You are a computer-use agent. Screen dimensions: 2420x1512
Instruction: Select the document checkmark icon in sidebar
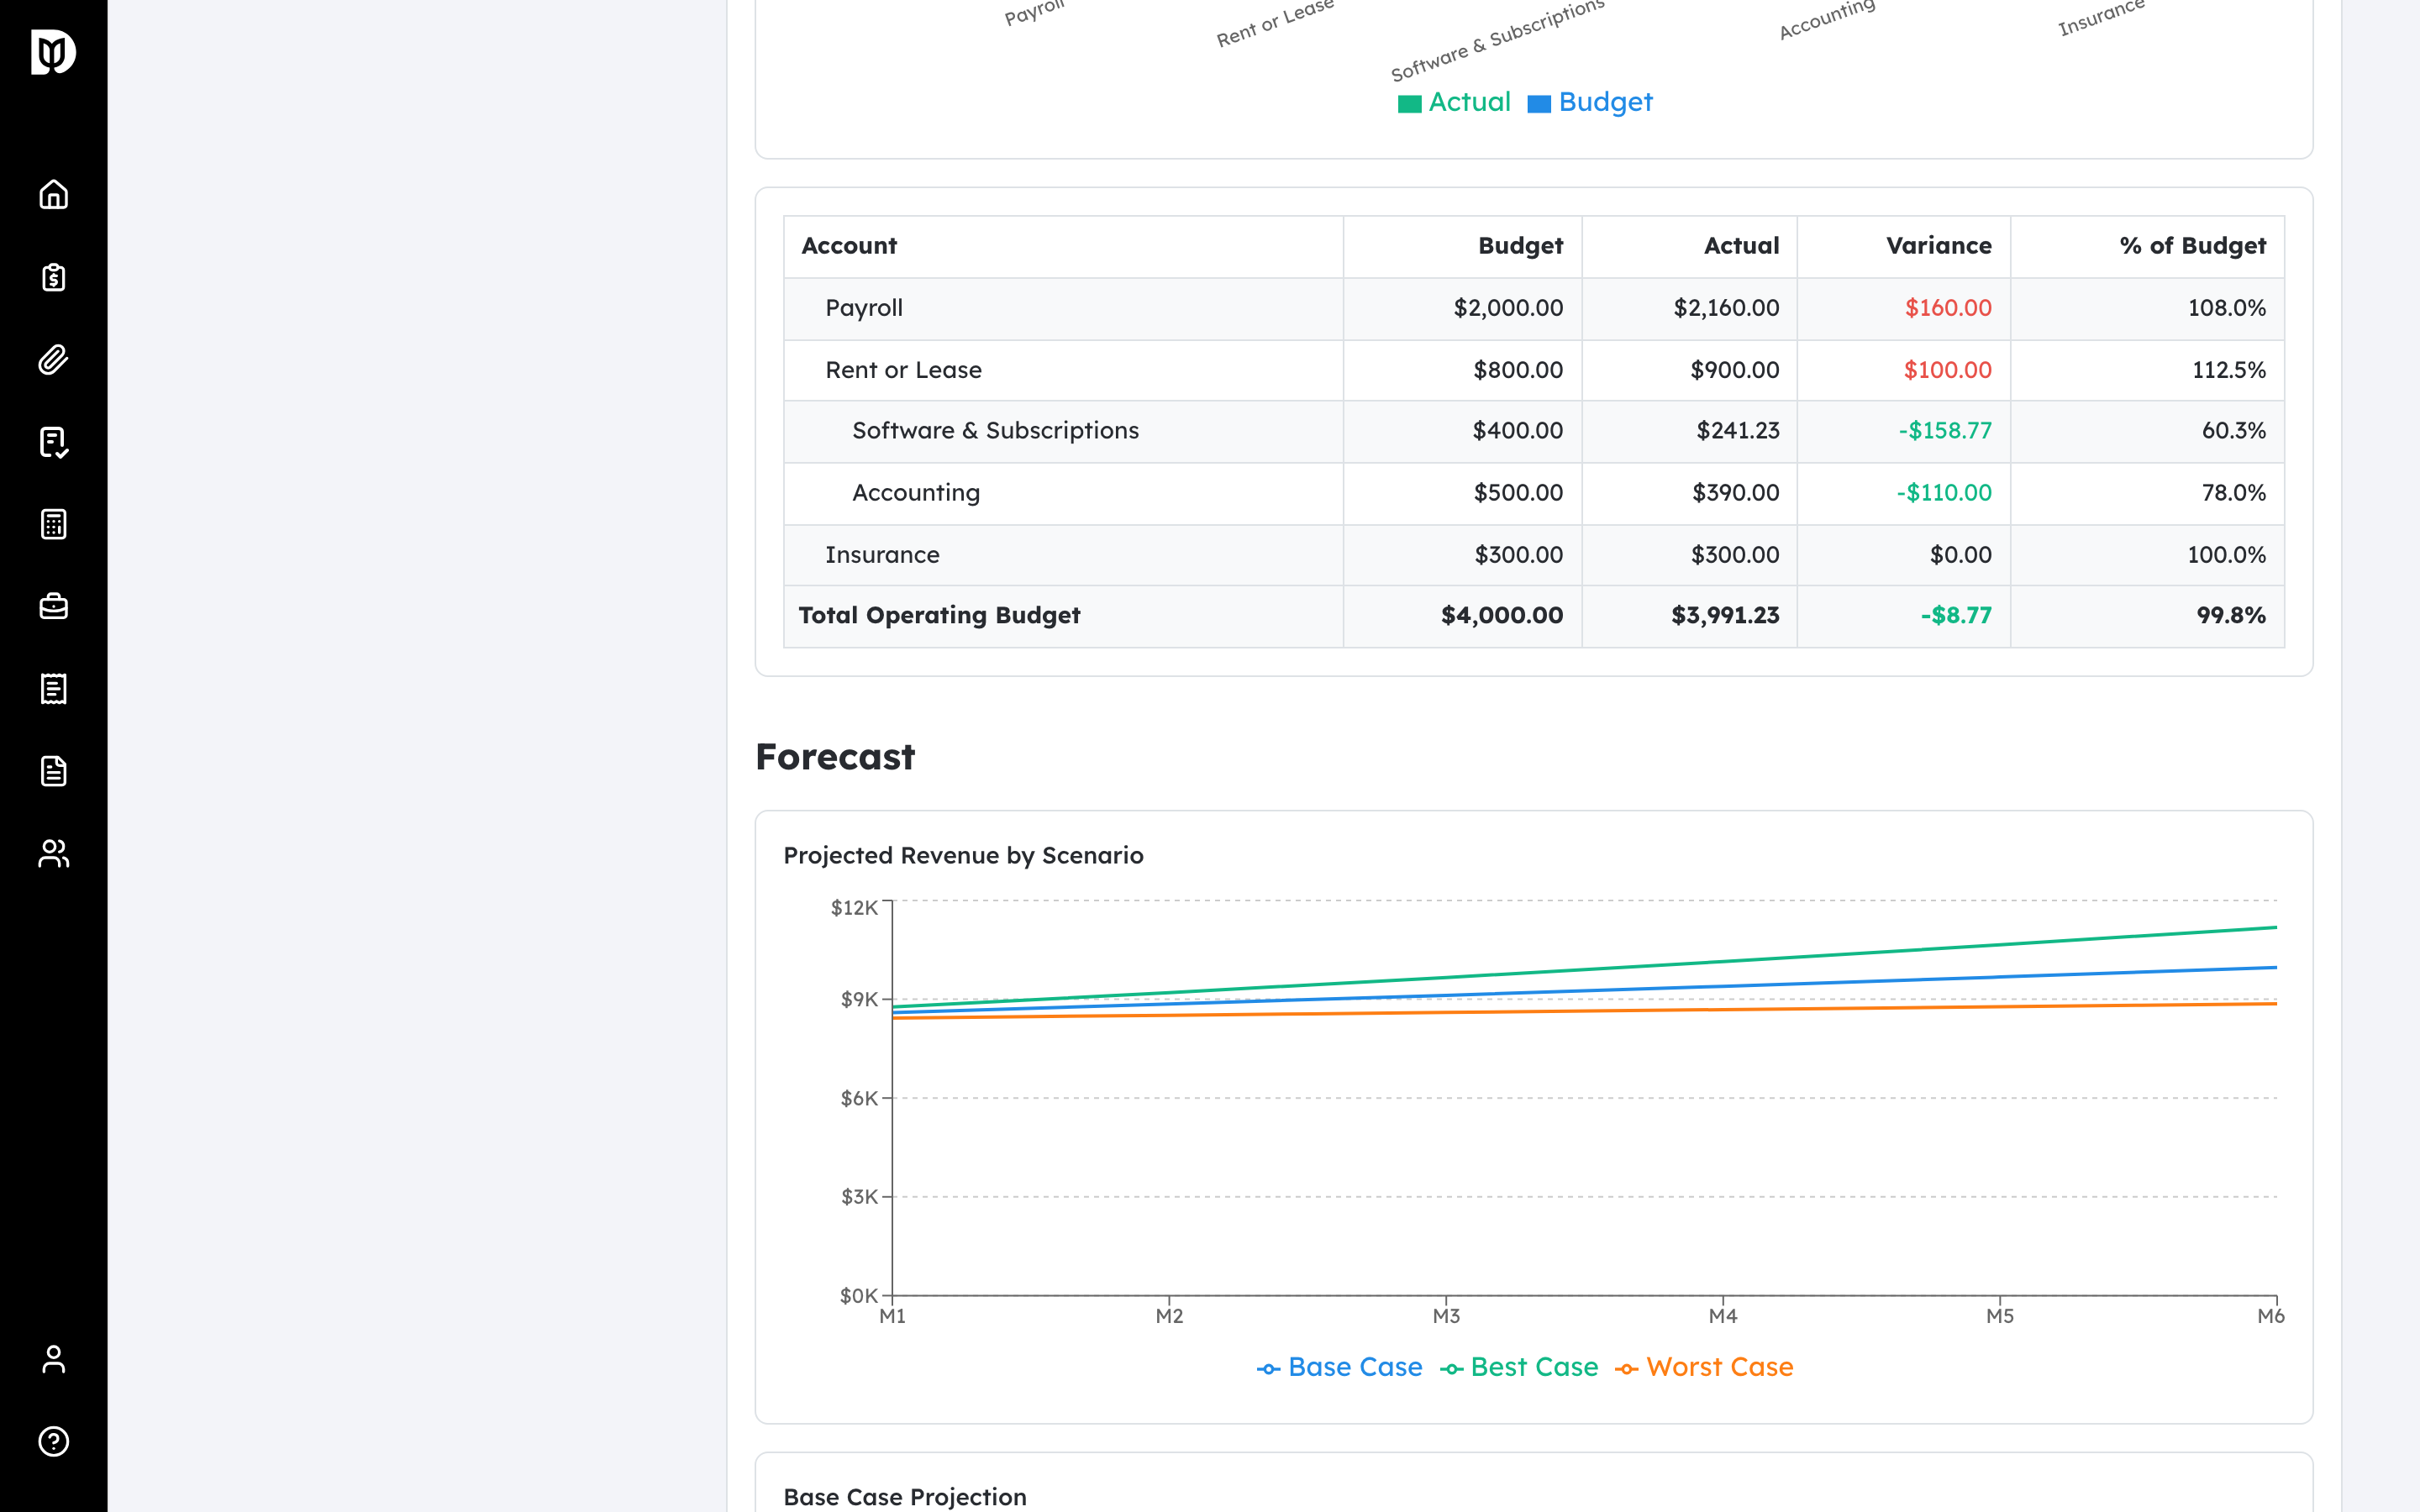(53, 442)
